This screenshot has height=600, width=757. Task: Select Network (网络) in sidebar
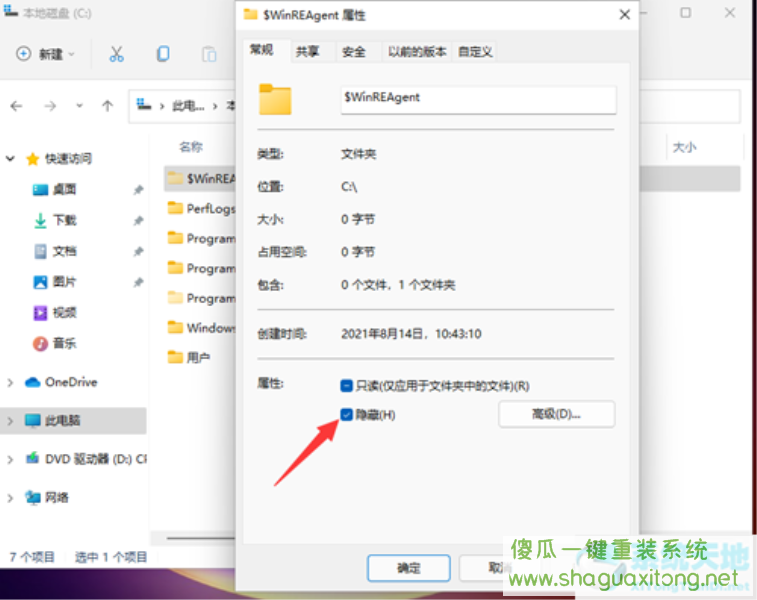coord(47,497)
